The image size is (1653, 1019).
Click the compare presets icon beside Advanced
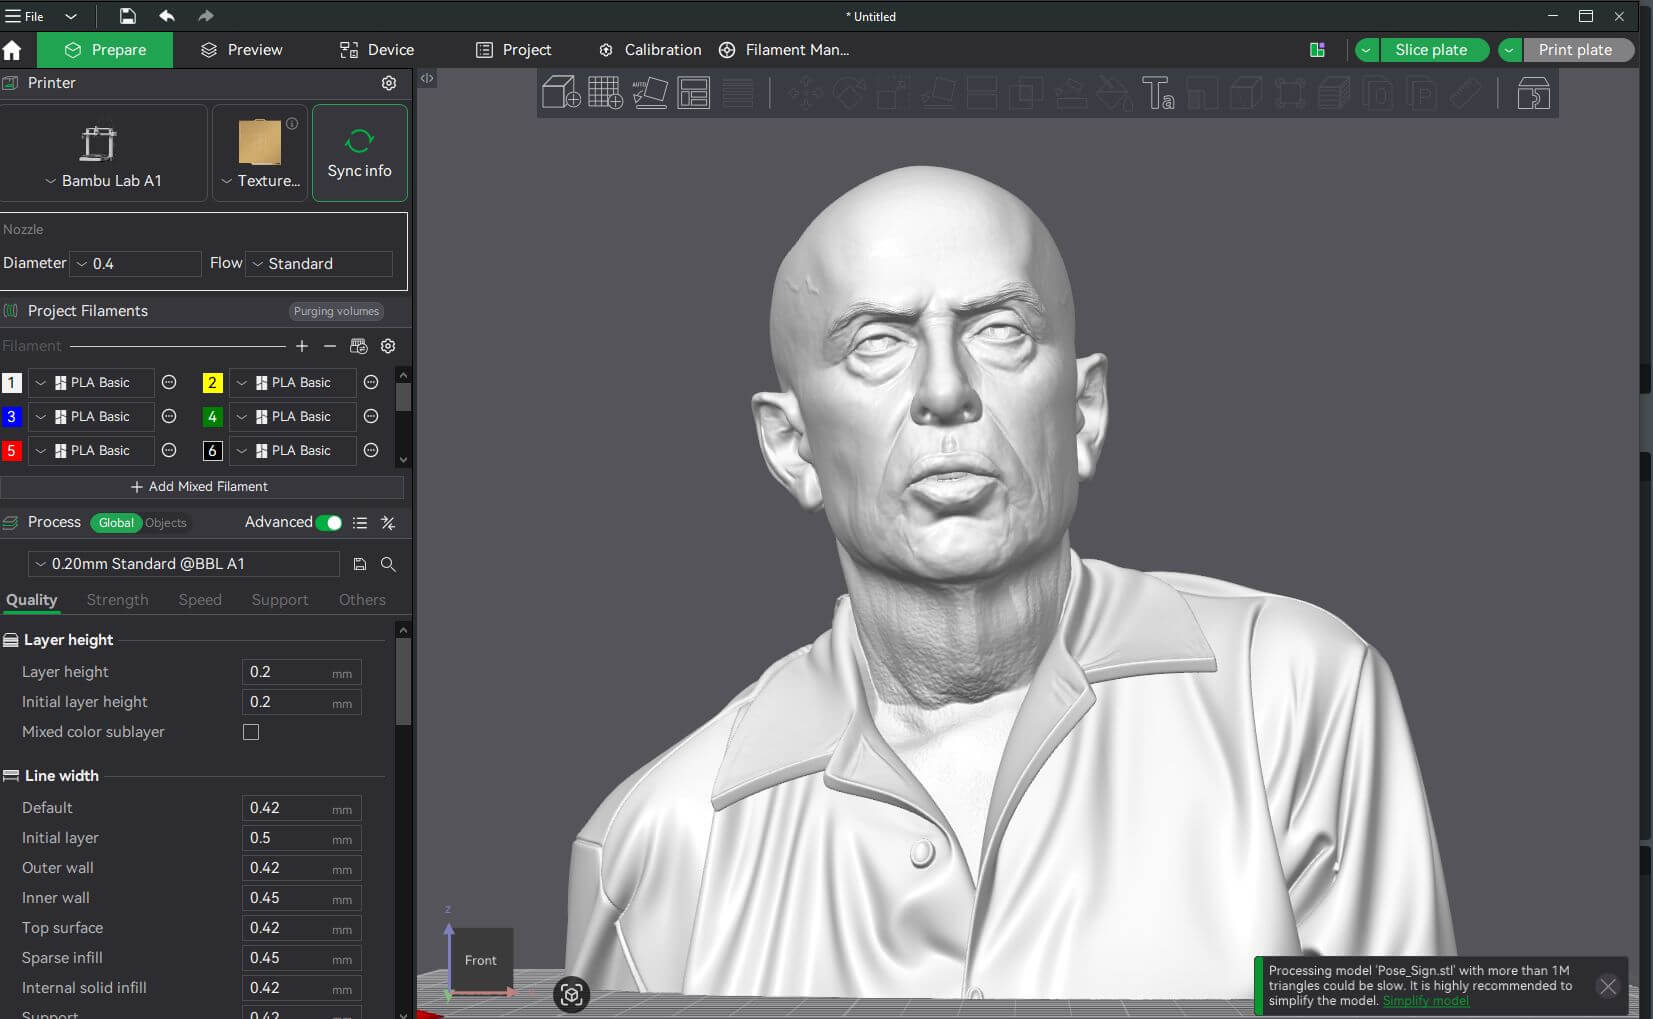tap(388, 523)
